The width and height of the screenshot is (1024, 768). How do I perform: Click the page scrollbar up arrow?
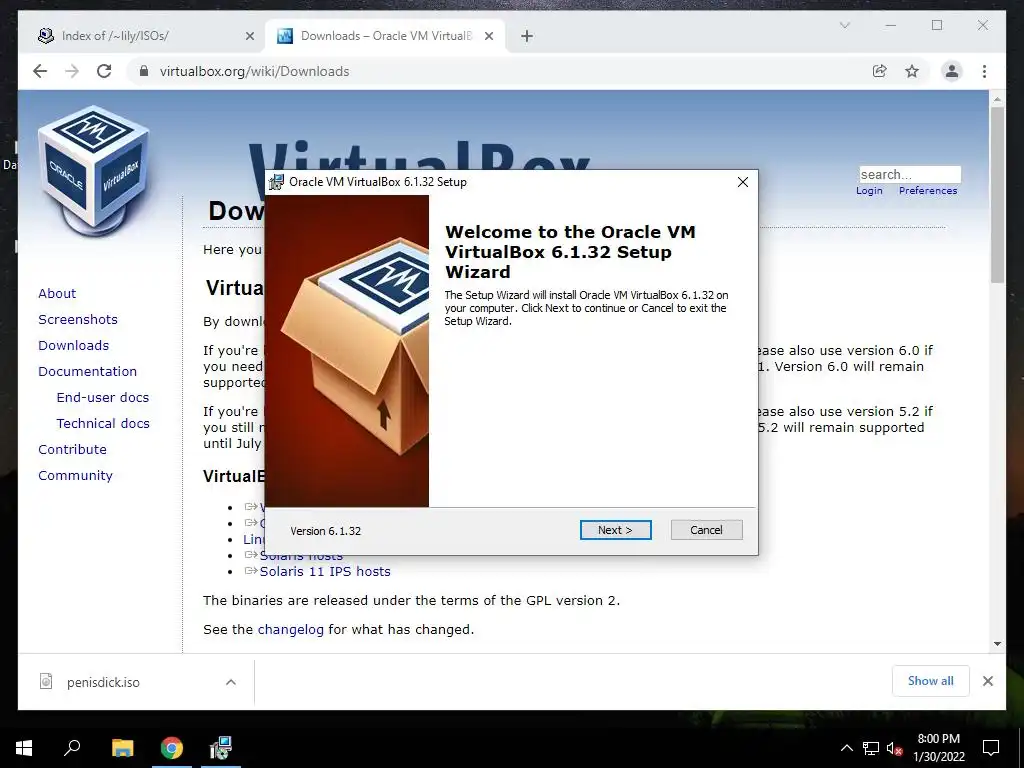997,99
